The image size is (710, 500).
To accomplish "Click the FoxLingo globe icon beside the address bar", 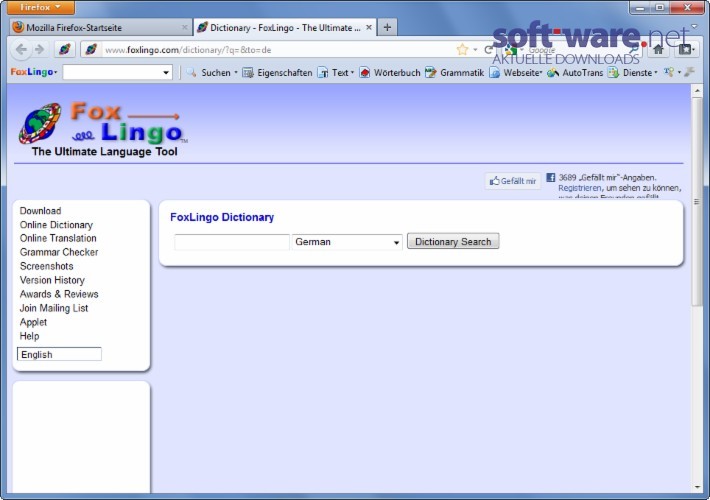I will coord(65,49).
